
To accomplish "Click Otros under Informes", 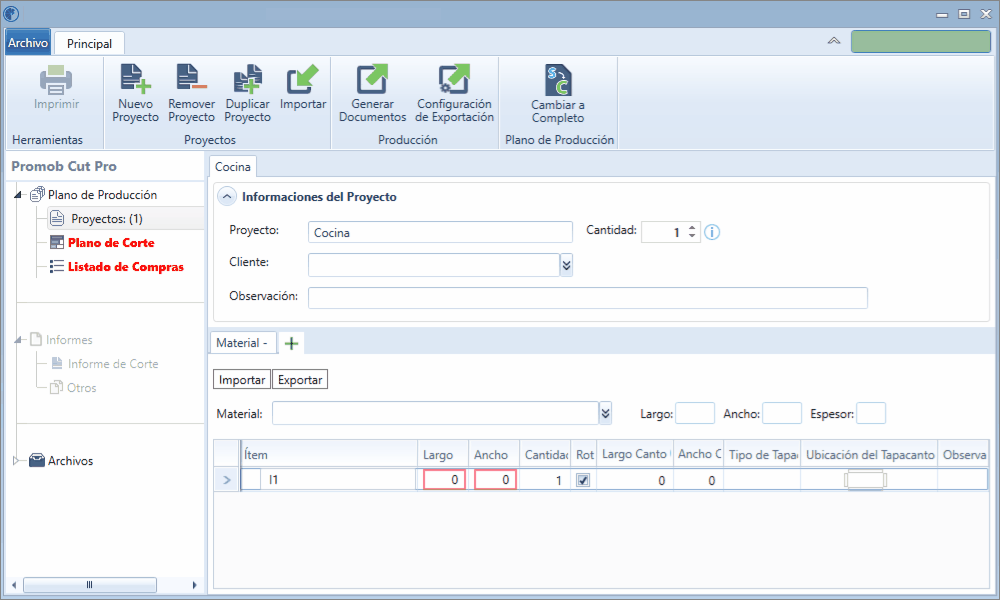I will coord(82,388).
